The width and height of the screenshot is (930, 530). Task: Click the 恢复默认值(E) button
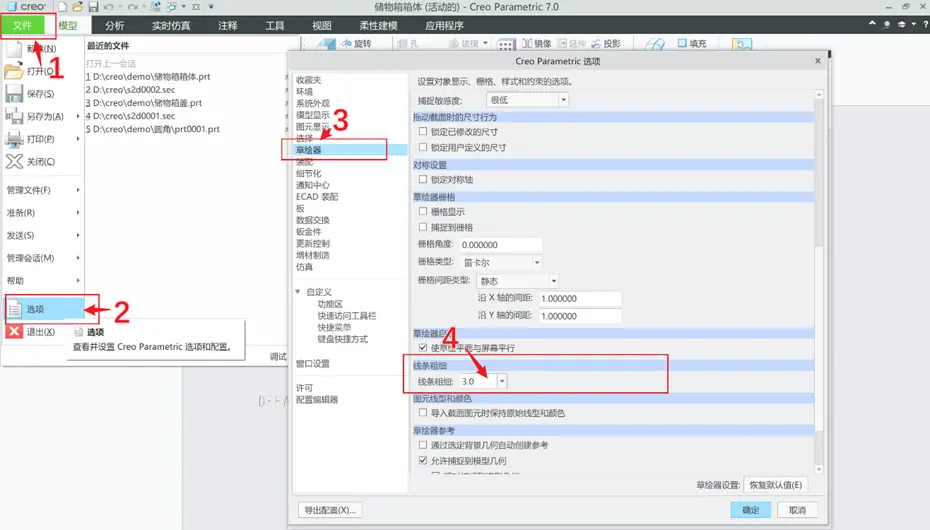click(x=775, y=485)
